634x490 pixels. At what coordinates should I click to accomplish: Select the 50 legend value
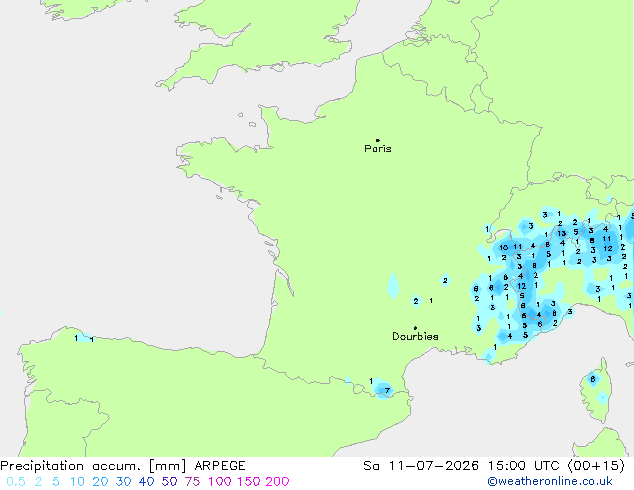tap(169, 482)
